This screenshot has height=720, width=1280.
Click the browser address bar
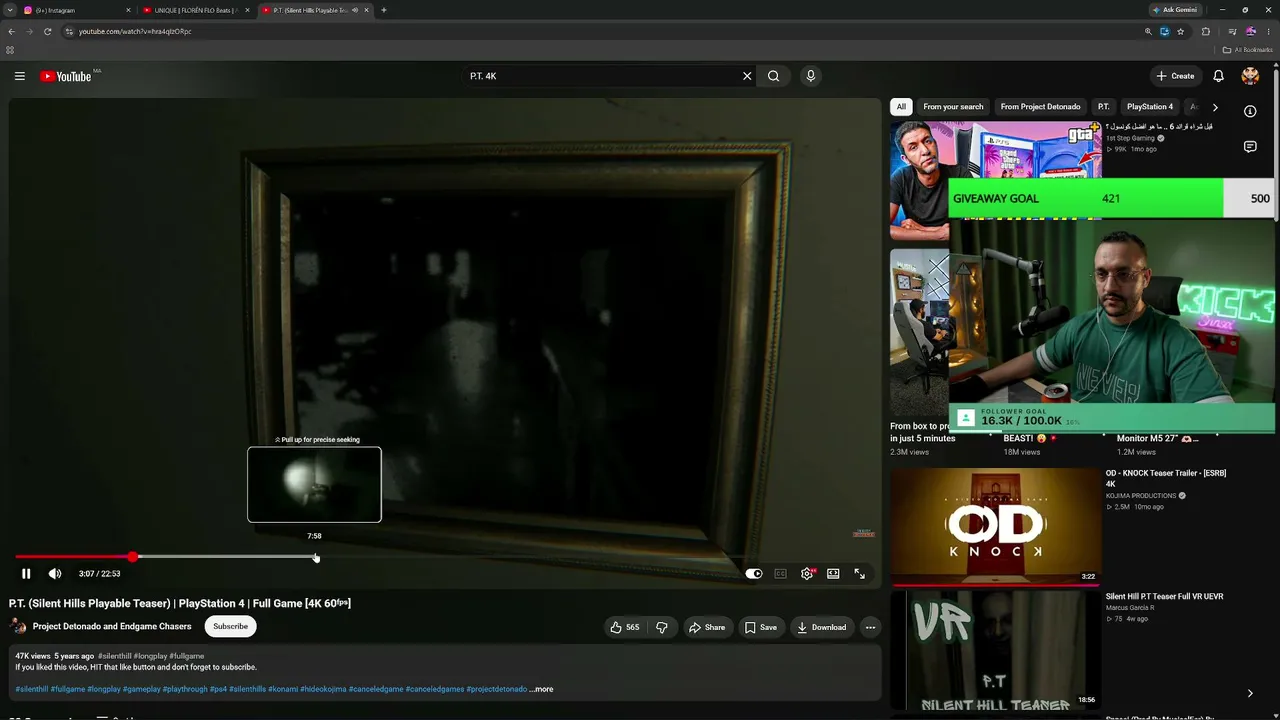600,31
